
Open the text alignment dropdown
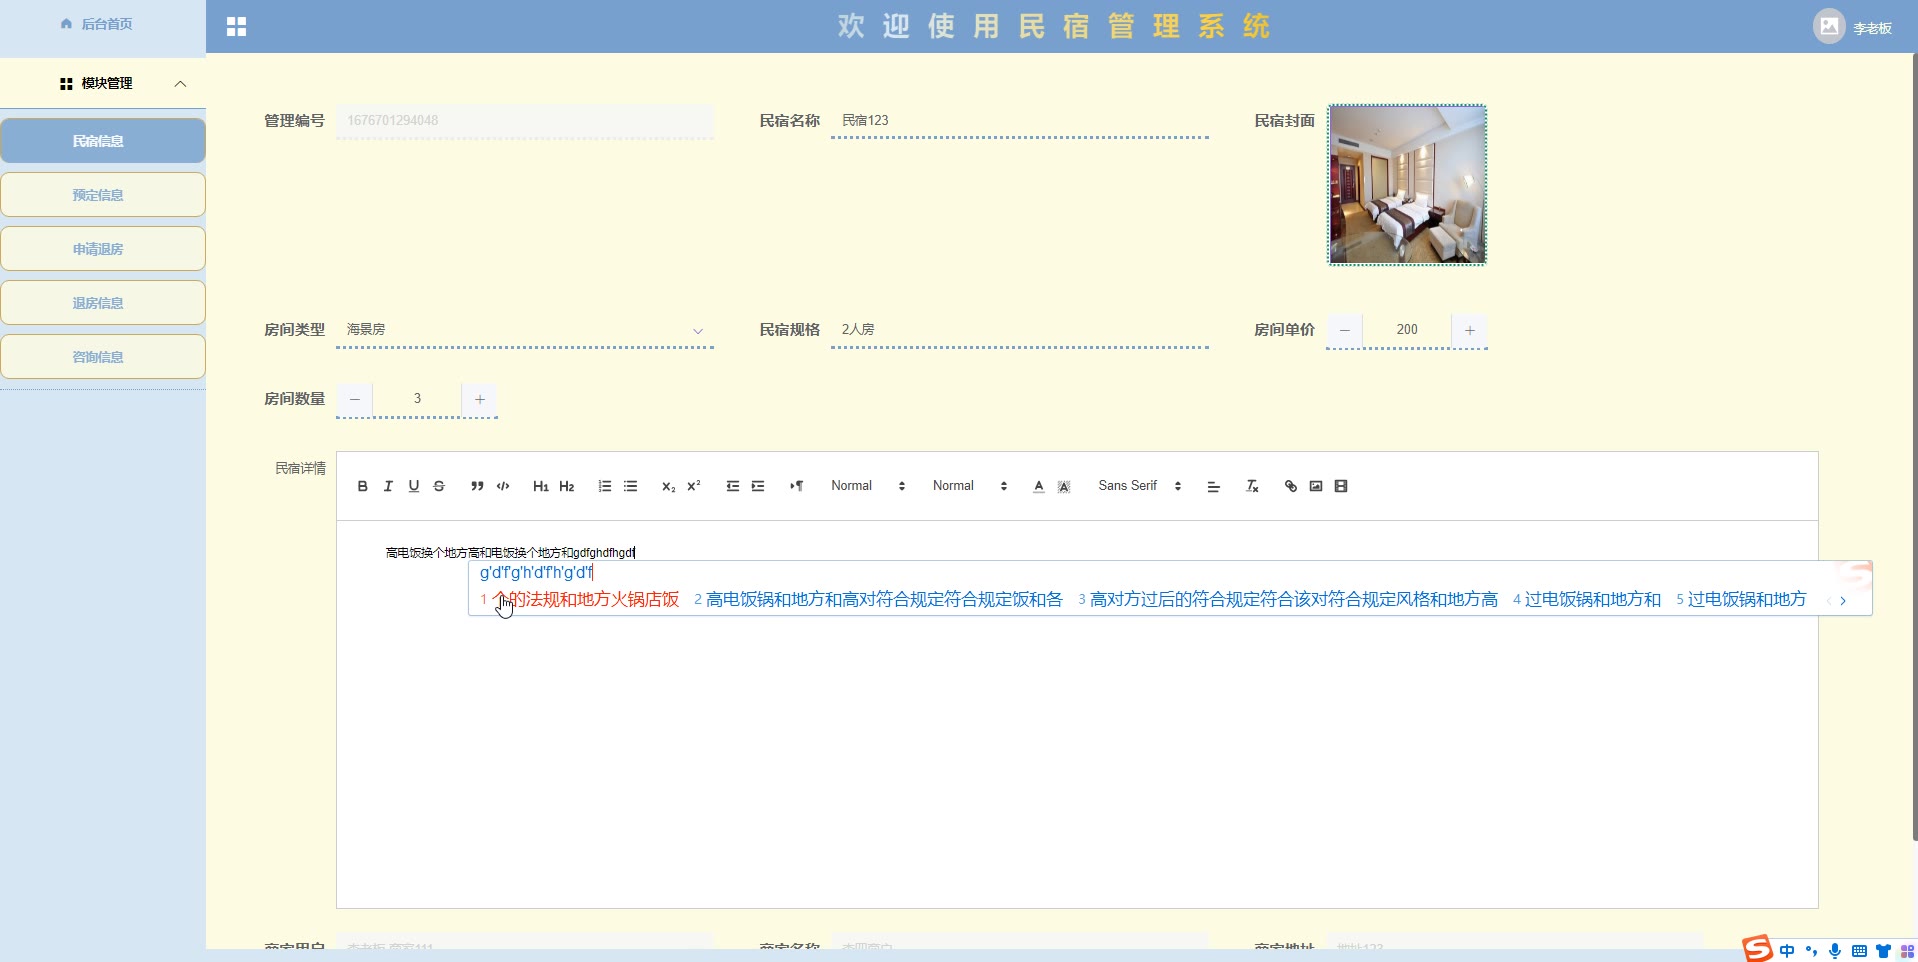1214,486
